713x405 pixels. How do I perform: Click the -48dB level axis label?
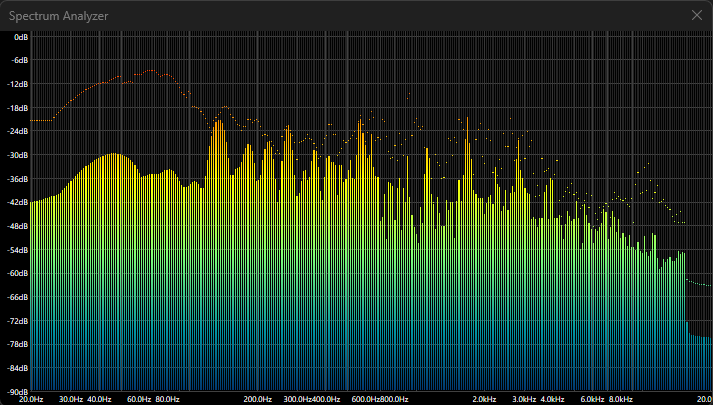click(x=18, y=226)
